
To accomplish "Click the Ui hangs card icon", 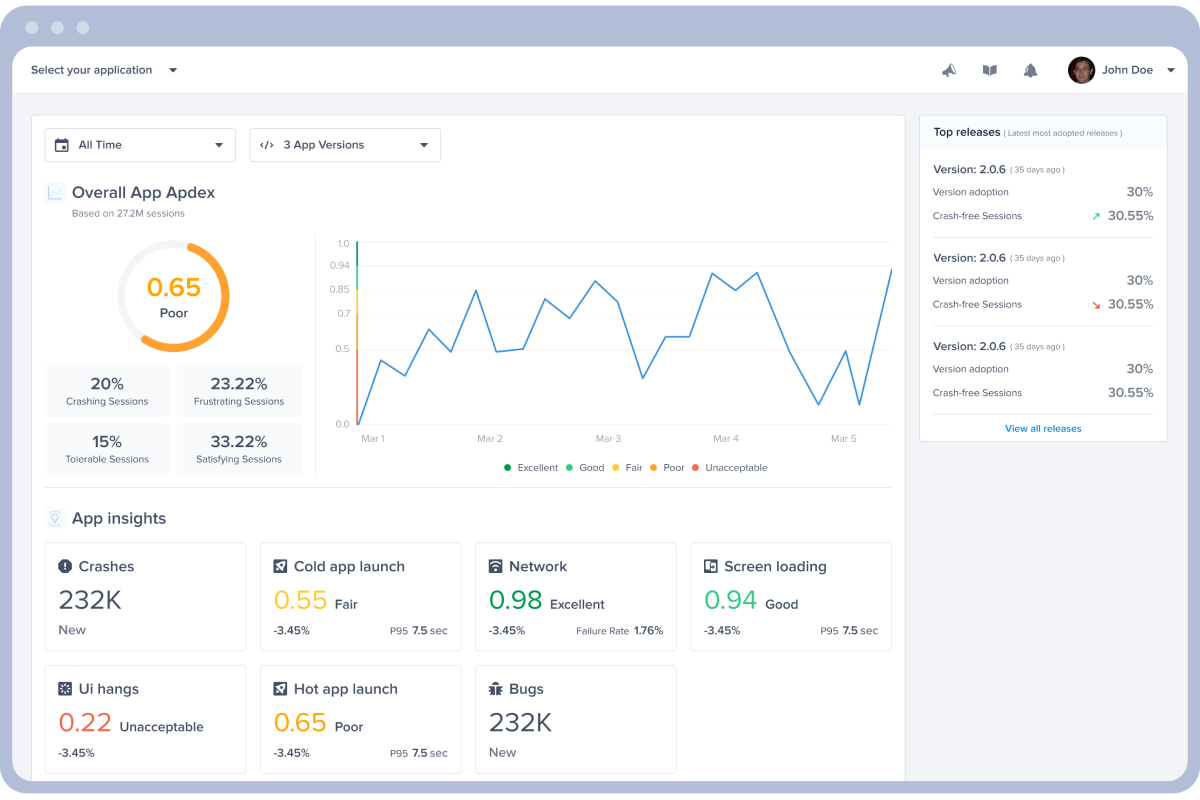I will click(x=65, y=689).
